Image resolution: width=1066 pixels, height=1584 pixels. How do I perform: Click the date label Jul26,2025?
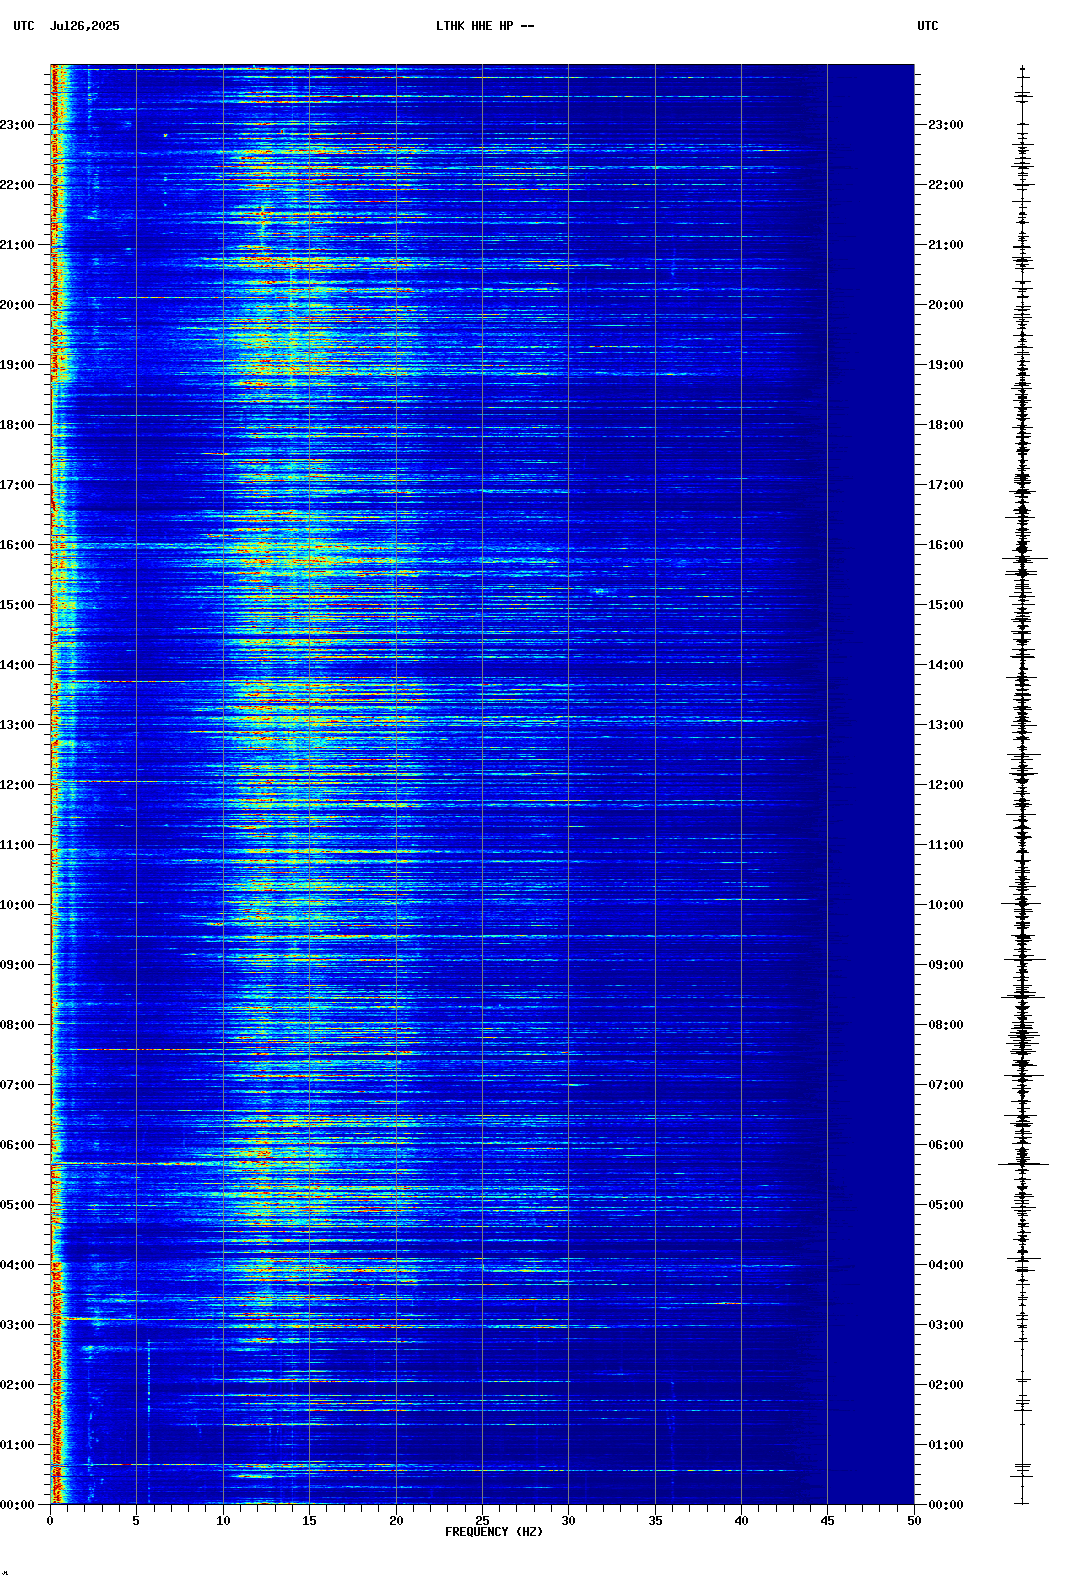coord(84,26)
